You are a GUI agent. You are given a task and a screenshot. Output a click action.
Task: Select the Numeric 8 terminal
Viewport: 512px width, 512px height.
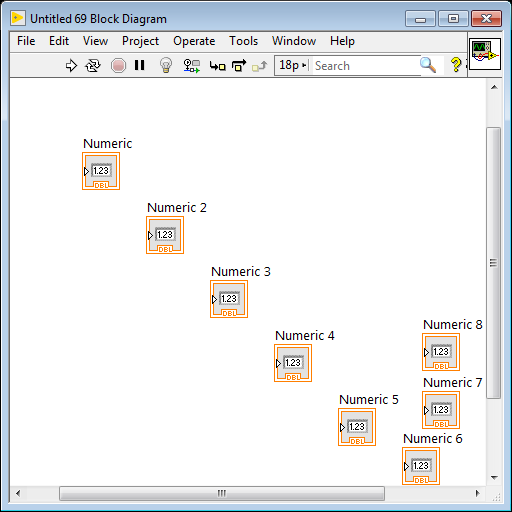[441, 352]
